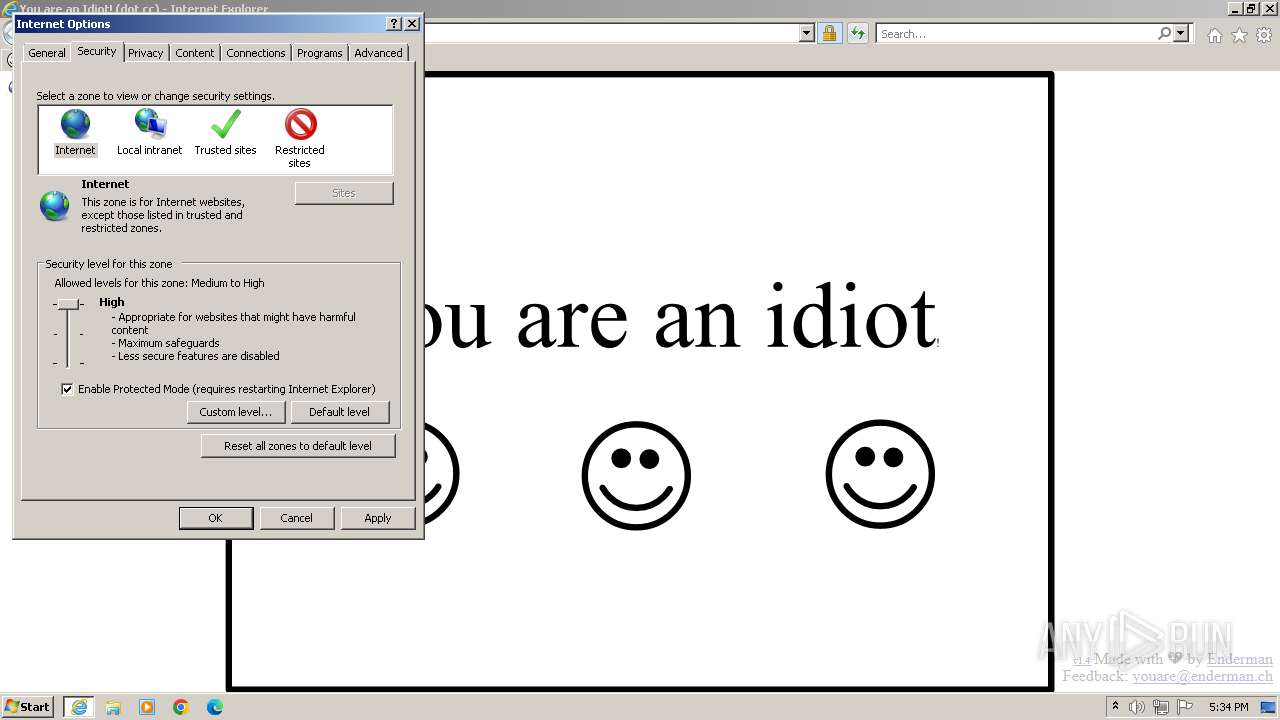Screen dimensions: 1280x720
Task: Click the search magnifier icon
Action: (x=1164, y=34)
